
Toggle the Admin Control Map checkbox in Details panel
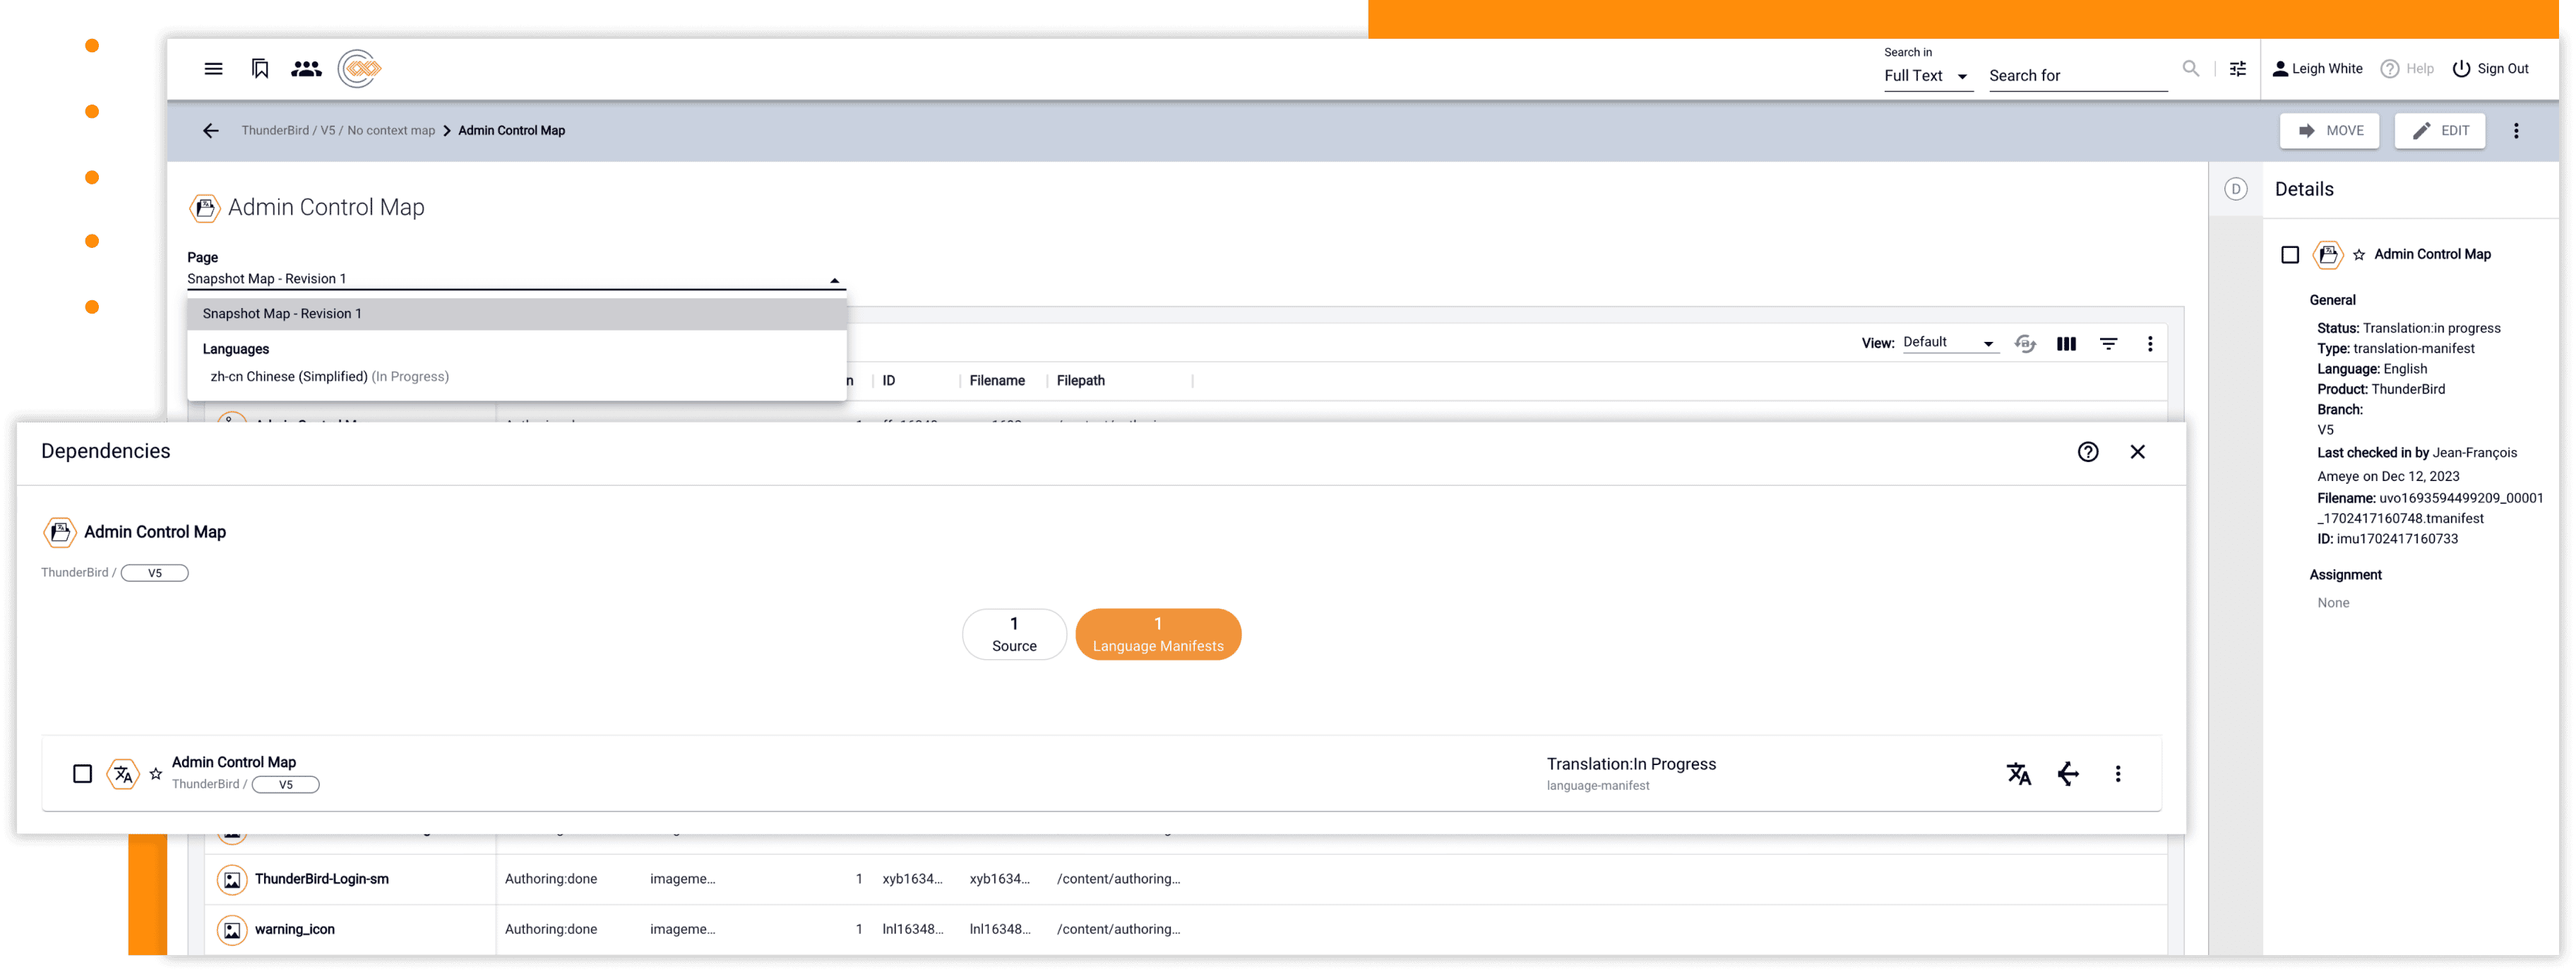point(2290,254)
